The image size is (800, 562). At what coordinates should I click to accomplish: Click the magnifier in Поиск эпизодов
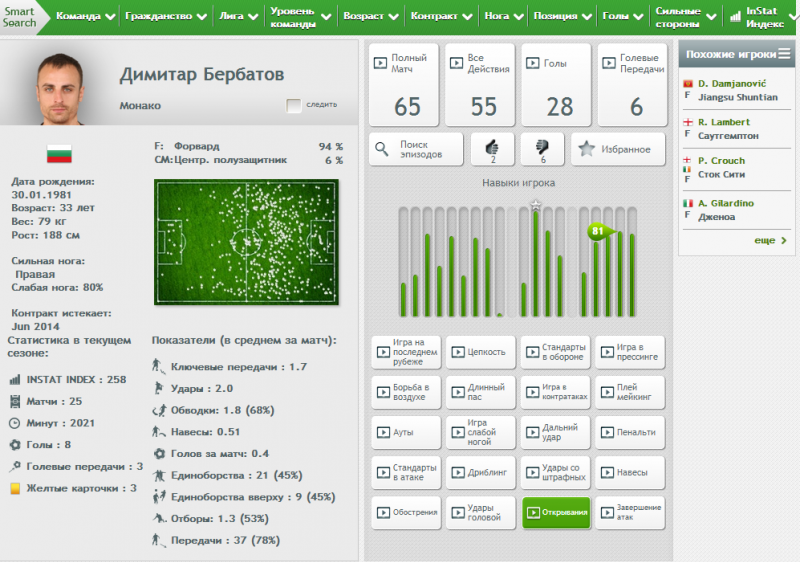pos(383,150)
